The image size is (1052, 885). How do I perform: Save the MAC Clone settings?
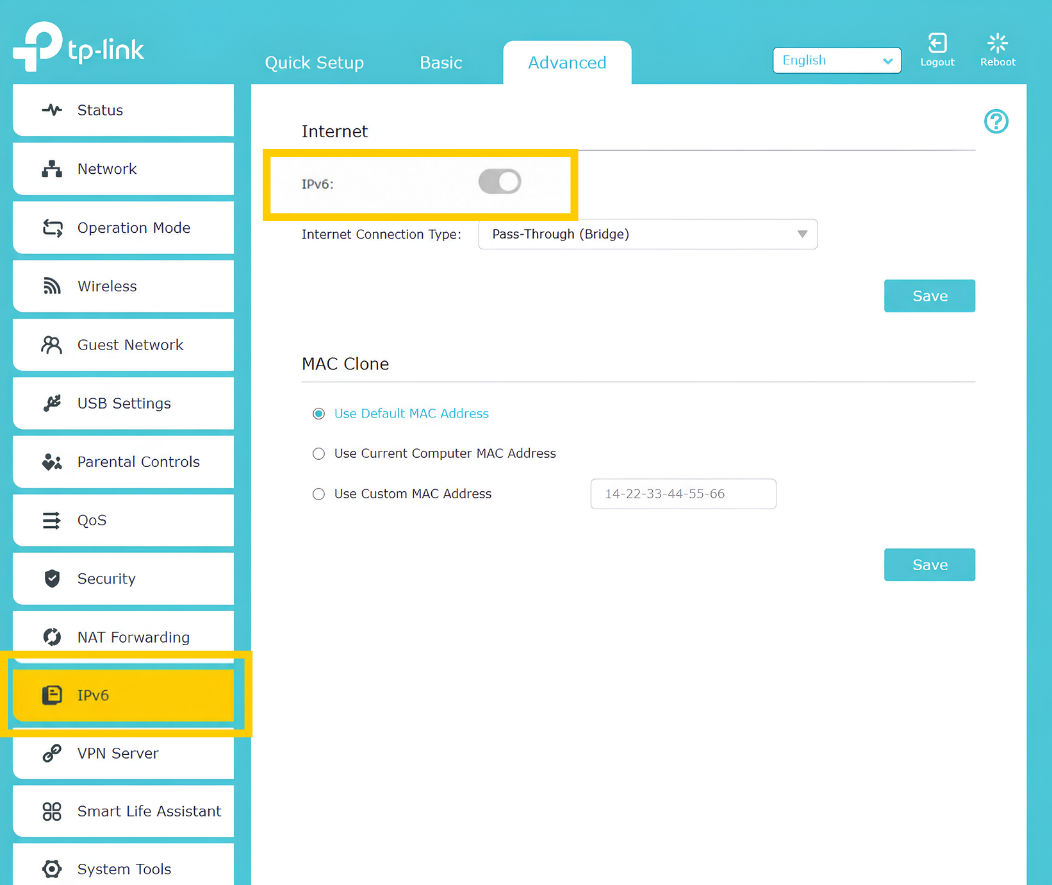[x=929, y=565]
